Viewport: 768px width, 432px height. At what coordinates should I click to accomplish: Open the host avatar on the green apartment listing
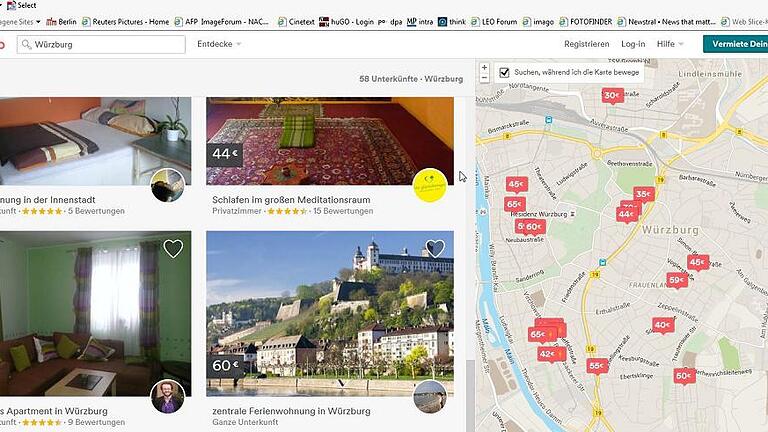coord(168,396)
